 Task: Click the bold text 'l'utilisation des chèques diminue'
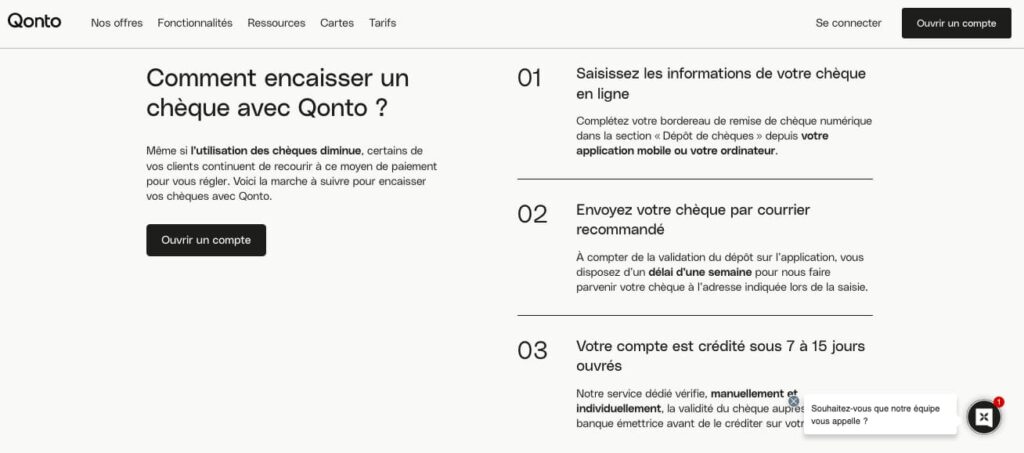click(276, 150)
